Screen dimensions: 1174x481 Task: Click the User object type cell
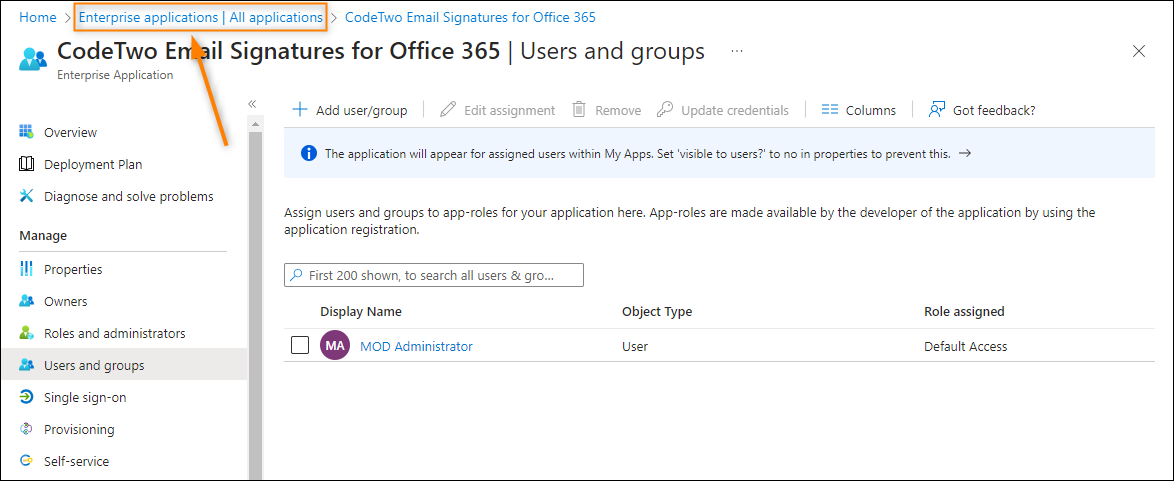pyautogui.click(x=635, y=346)
